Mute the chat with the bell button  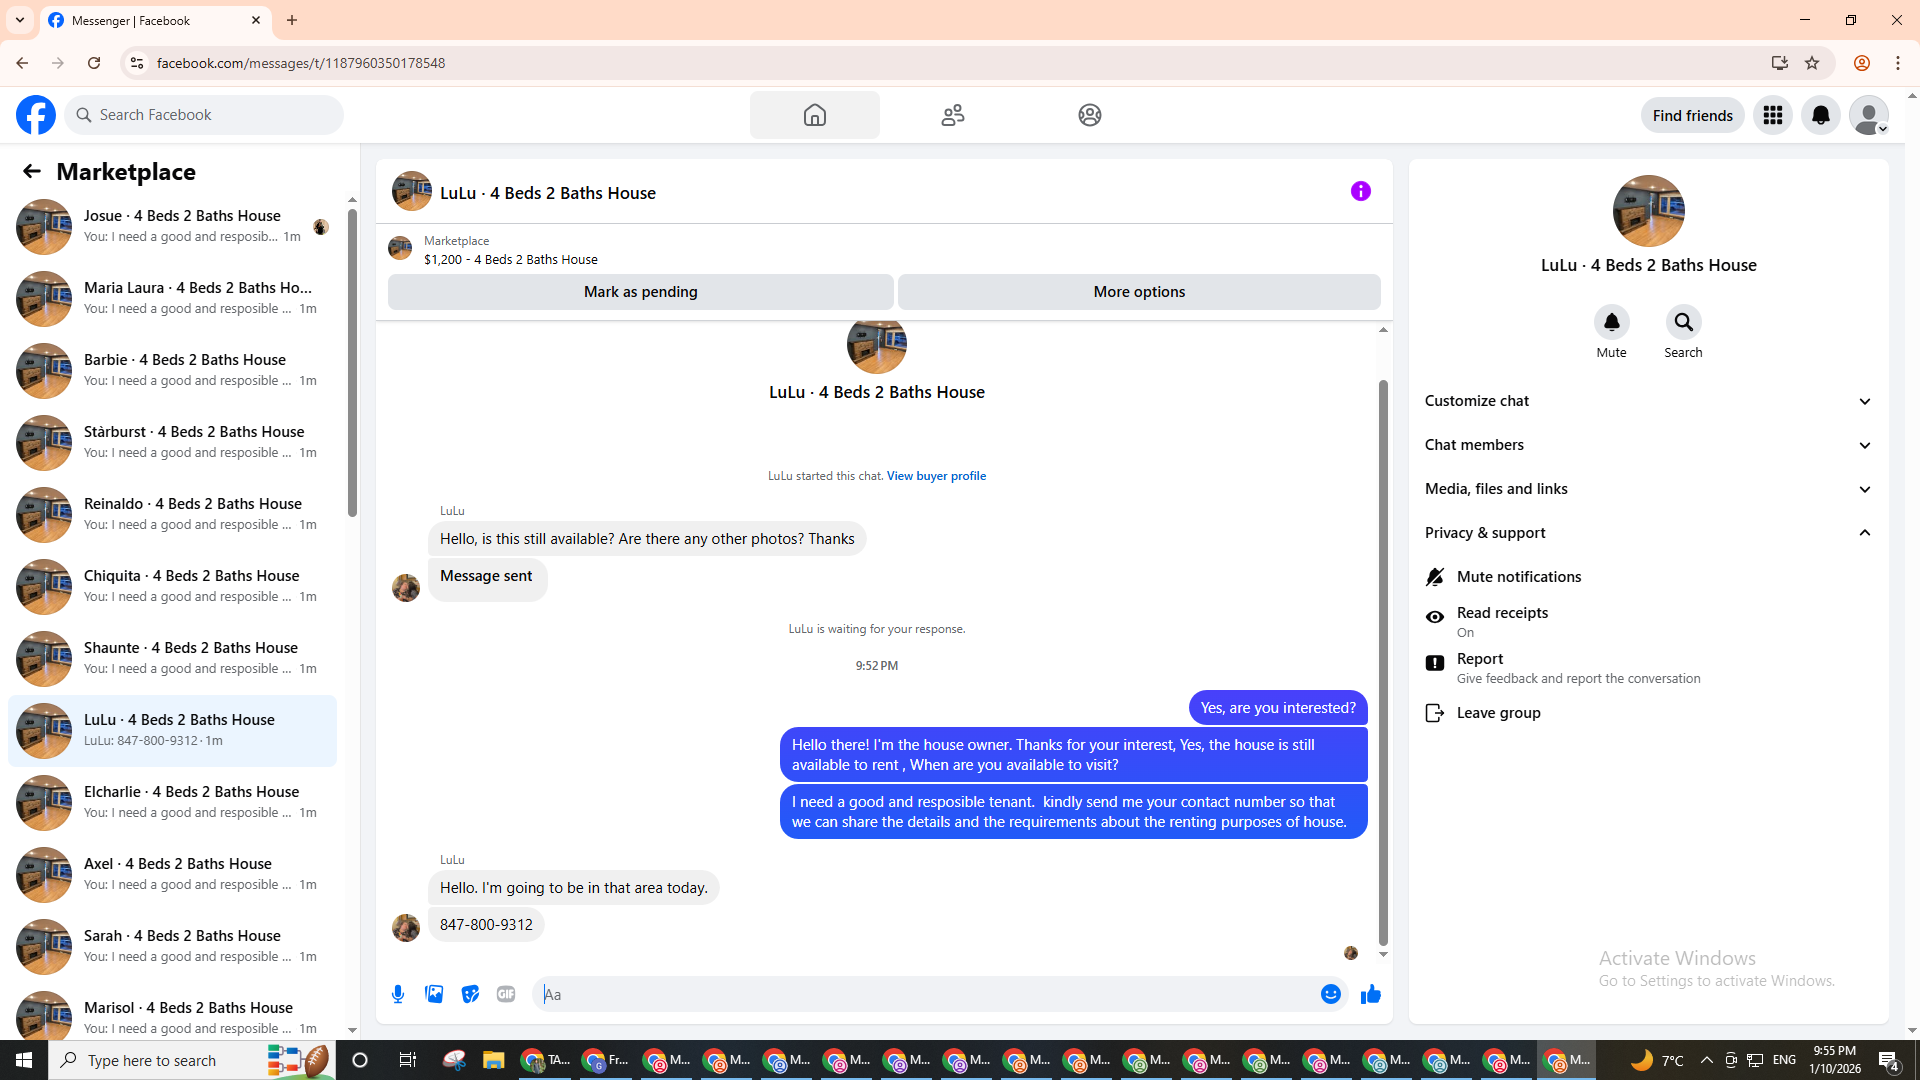coord(1611,323)
